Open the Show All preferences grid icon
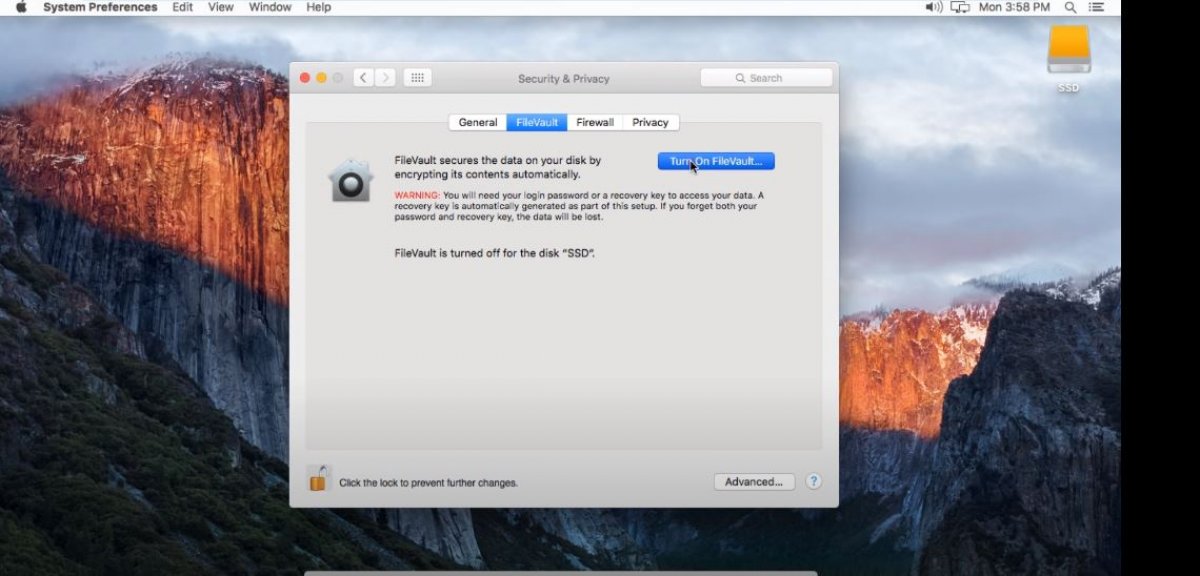 tap(417, 77)
